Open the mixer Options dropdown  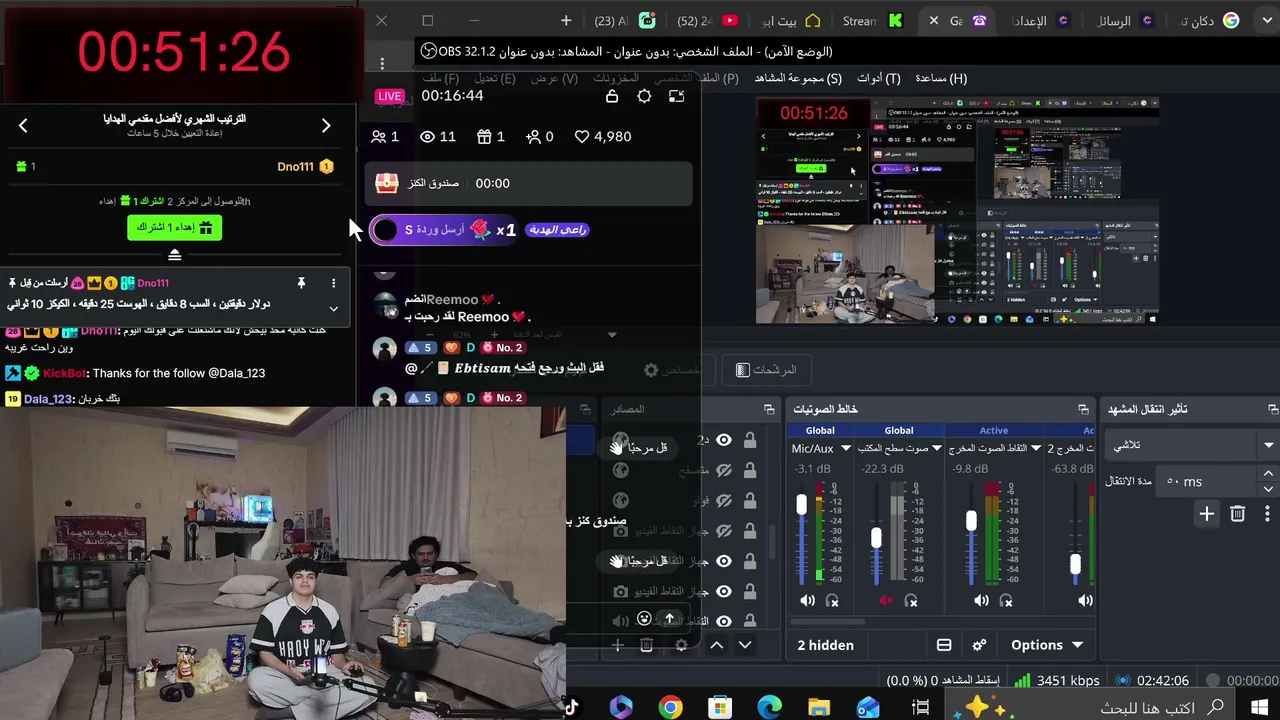point(1046,645)
